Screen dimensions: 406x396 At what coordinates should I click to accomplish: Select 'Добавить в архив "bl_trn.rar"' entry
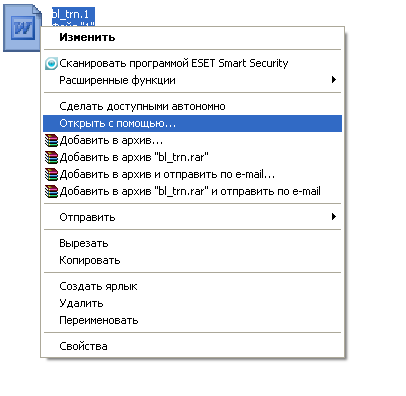click(x=193, y=157)
